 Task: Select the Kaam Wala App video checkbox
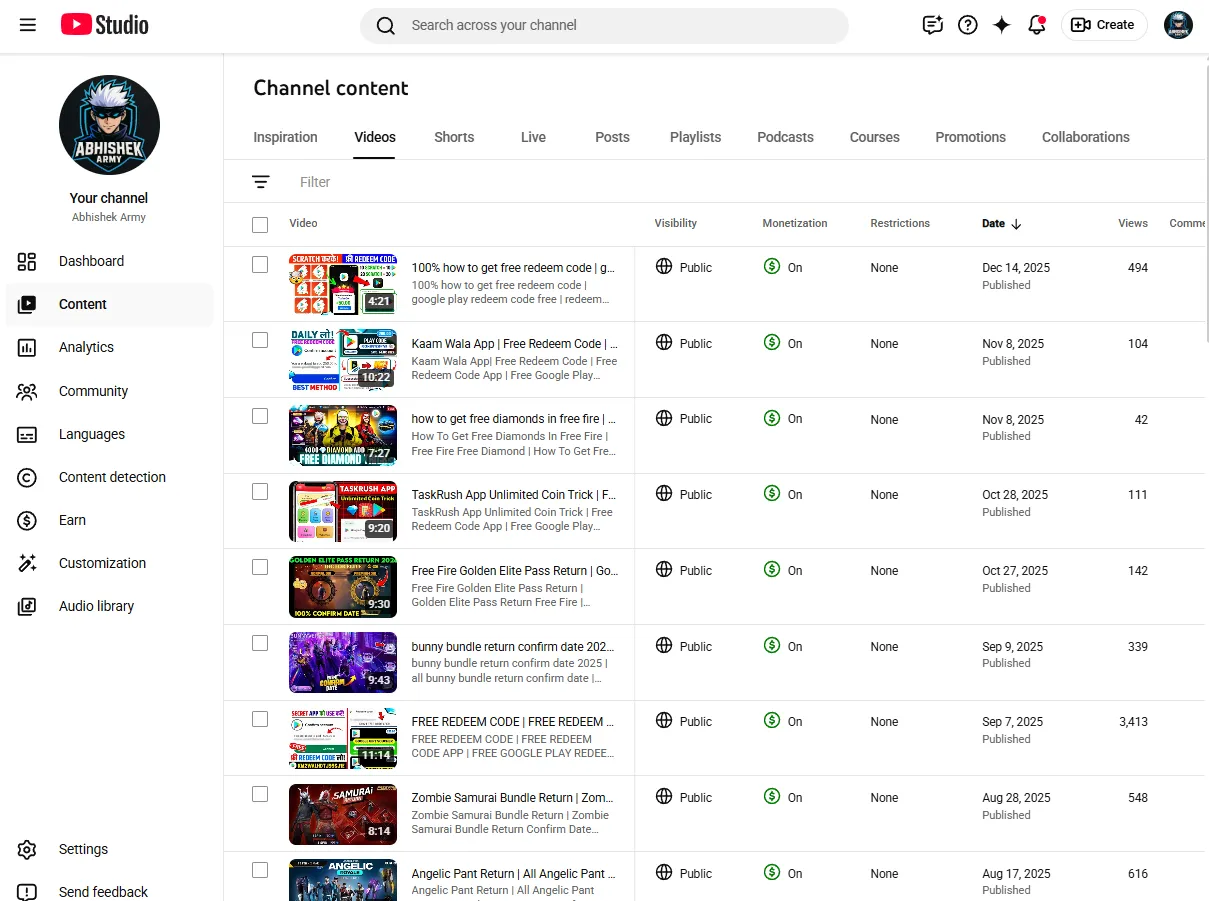[x=260, y=340]
